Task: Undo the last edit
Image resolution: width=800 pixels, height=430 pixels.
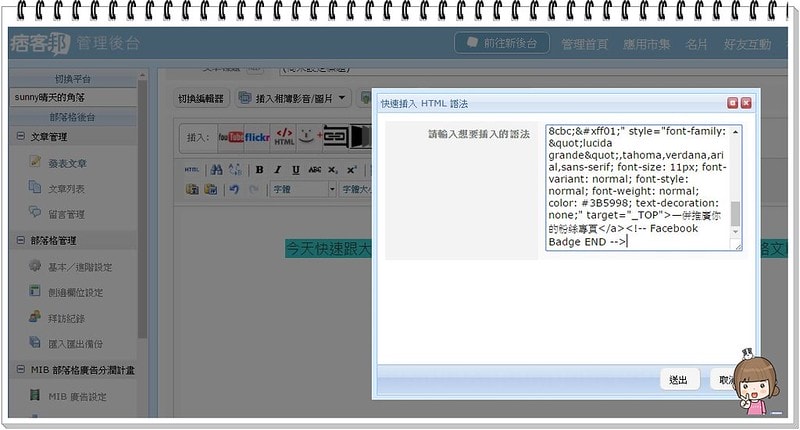Action: (235, 189)
